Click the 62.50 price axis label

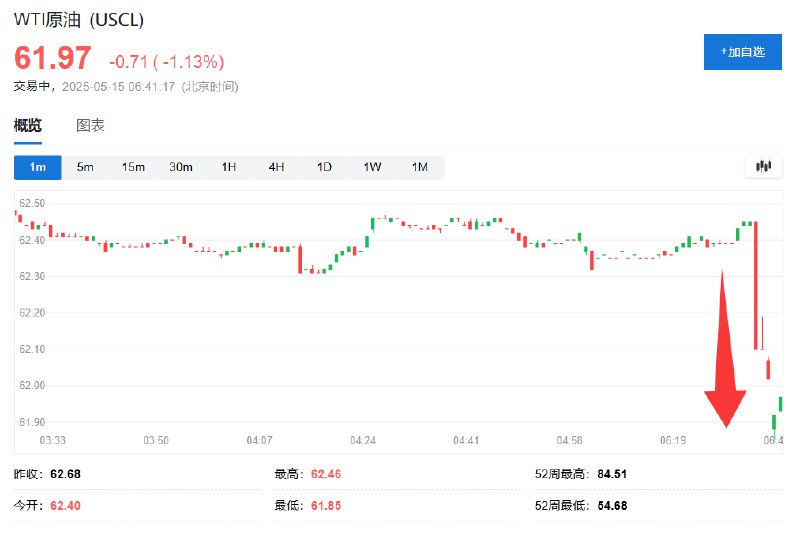pyautogui.click(x=32, y=203)
